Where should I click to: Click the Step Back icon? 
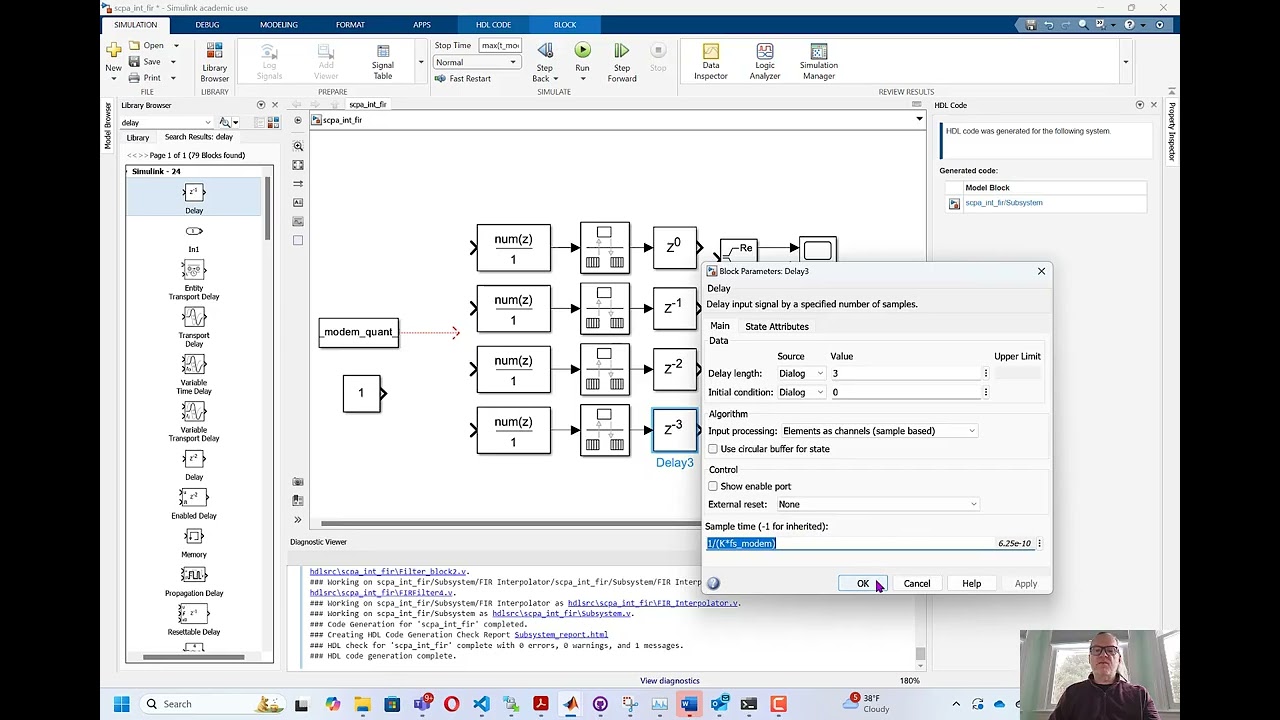pyautogui.click(x=544, y=50)
